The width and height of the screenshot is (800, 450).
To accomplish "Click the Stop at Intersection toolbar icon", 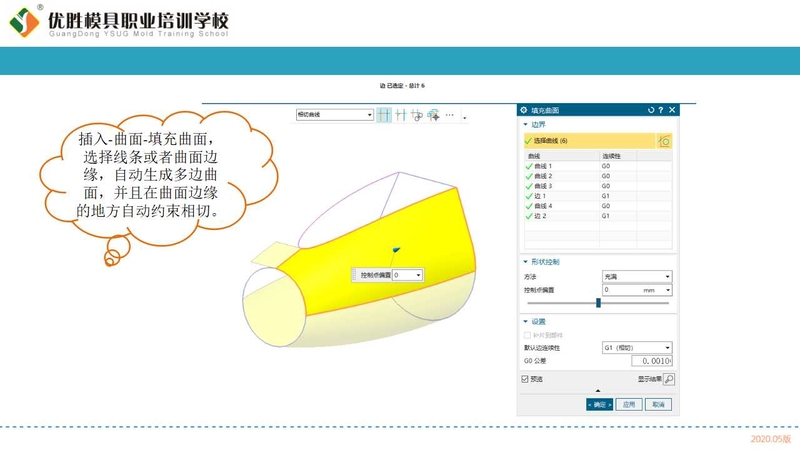I will click(384, 115).
